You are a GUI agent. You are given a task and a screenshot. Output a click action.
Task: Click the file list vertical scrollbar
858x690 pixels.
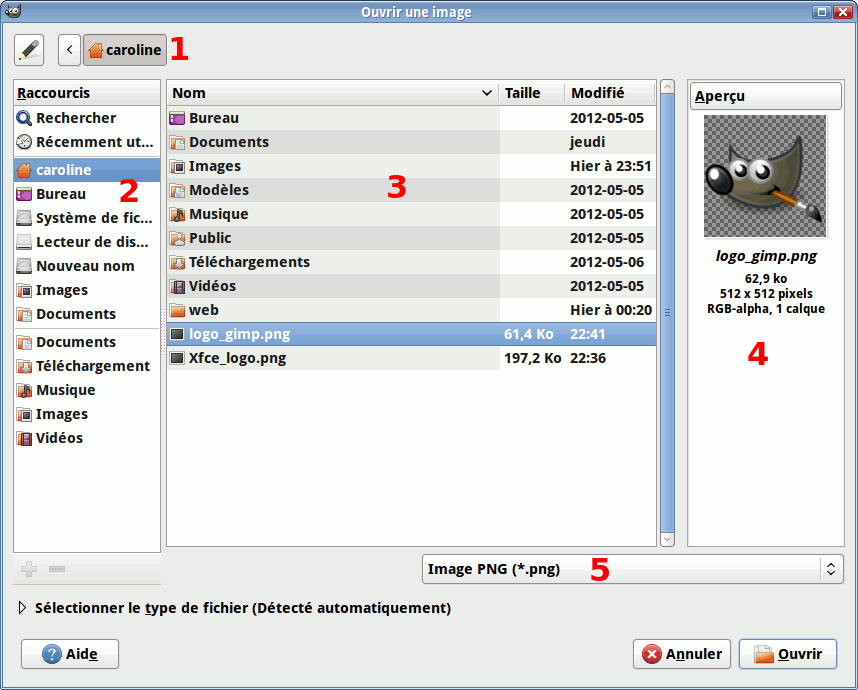coord(667,310)
